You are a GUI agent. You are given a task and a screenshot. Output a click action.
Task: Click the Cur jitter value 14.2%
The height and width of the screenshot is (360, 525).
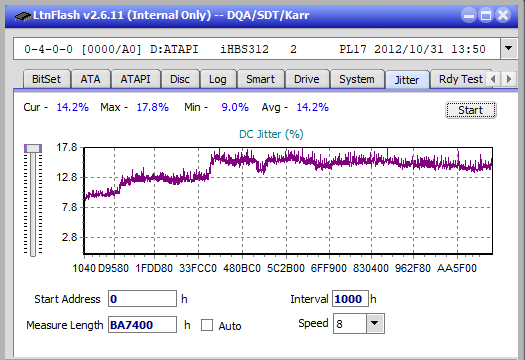pyautogui.click(x=72, y=107)
